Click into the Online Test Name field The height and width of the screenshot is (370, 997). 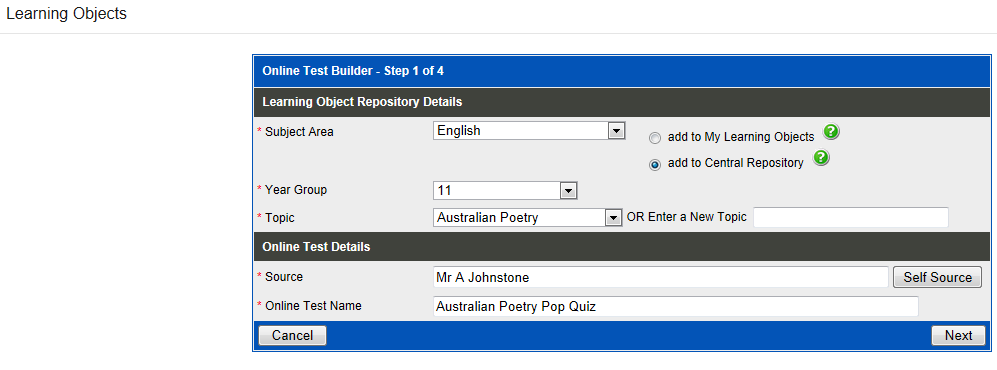coord(676,306)
